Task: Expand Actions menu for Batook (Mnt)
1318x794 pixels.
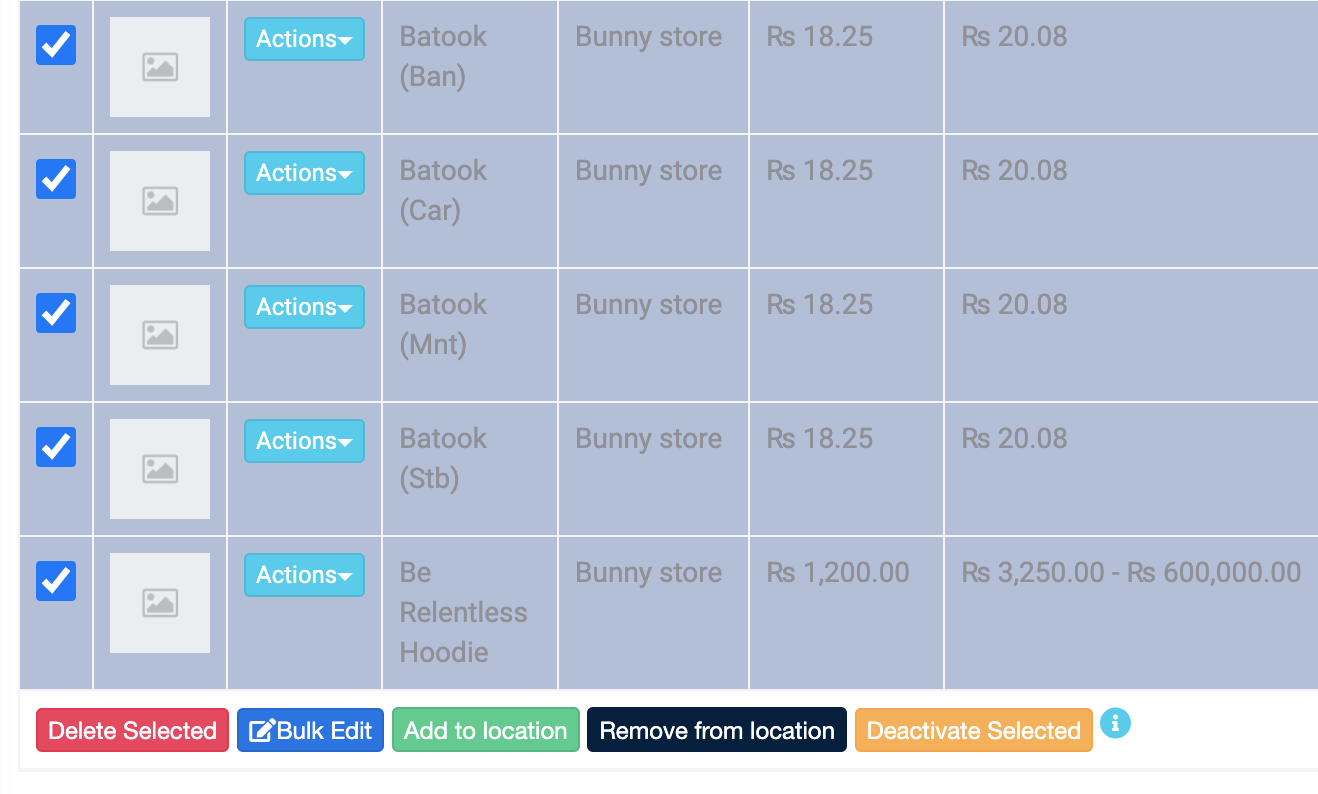Action: [x=304, y=307]
